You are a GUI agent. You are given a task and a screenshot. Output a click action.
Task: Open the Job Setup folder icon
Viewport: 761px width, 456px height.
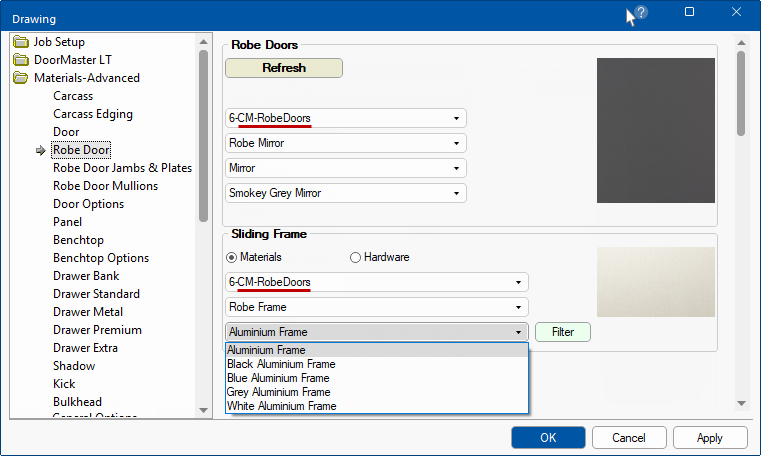pos(21,42)
